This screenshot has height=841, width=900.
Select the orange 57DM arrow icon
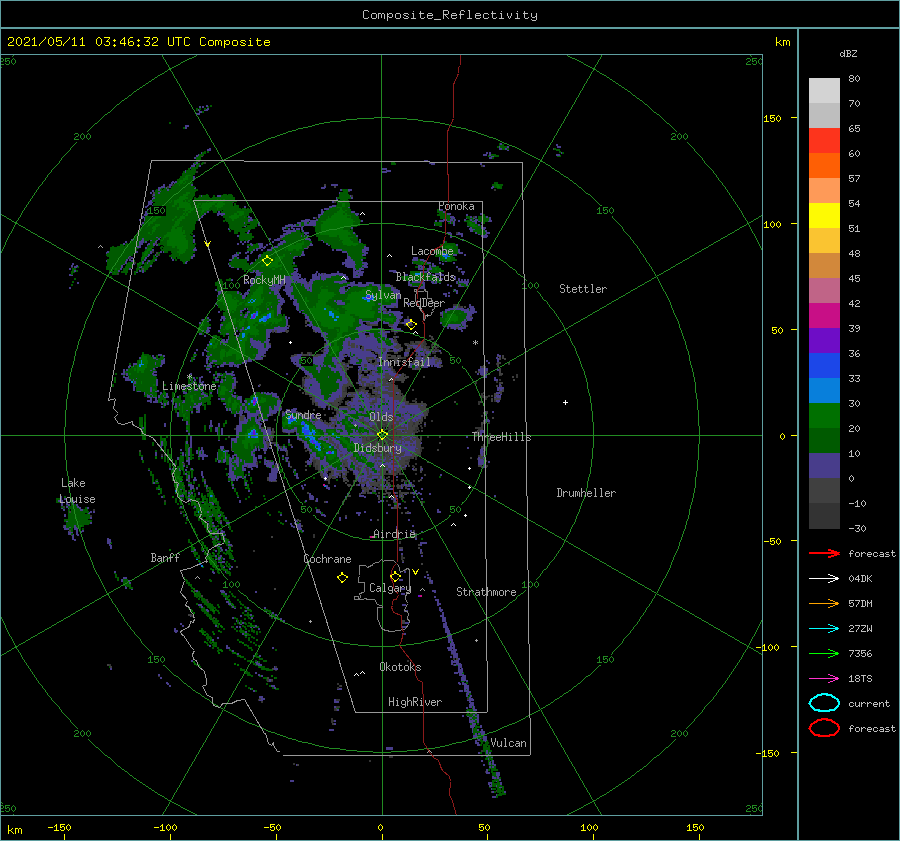point(824,603)
